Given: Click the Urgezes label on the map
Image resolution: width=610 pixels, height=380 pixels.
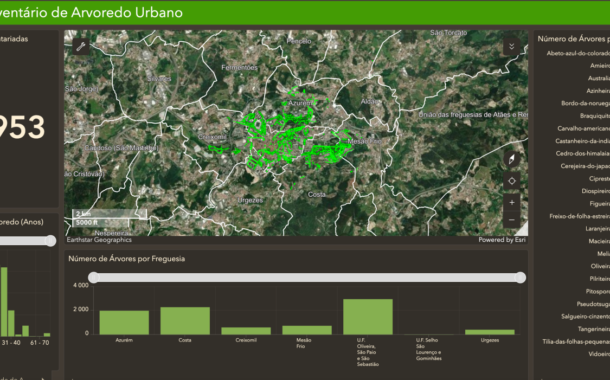Looking at the screenshot, I should tap(250, 200).
